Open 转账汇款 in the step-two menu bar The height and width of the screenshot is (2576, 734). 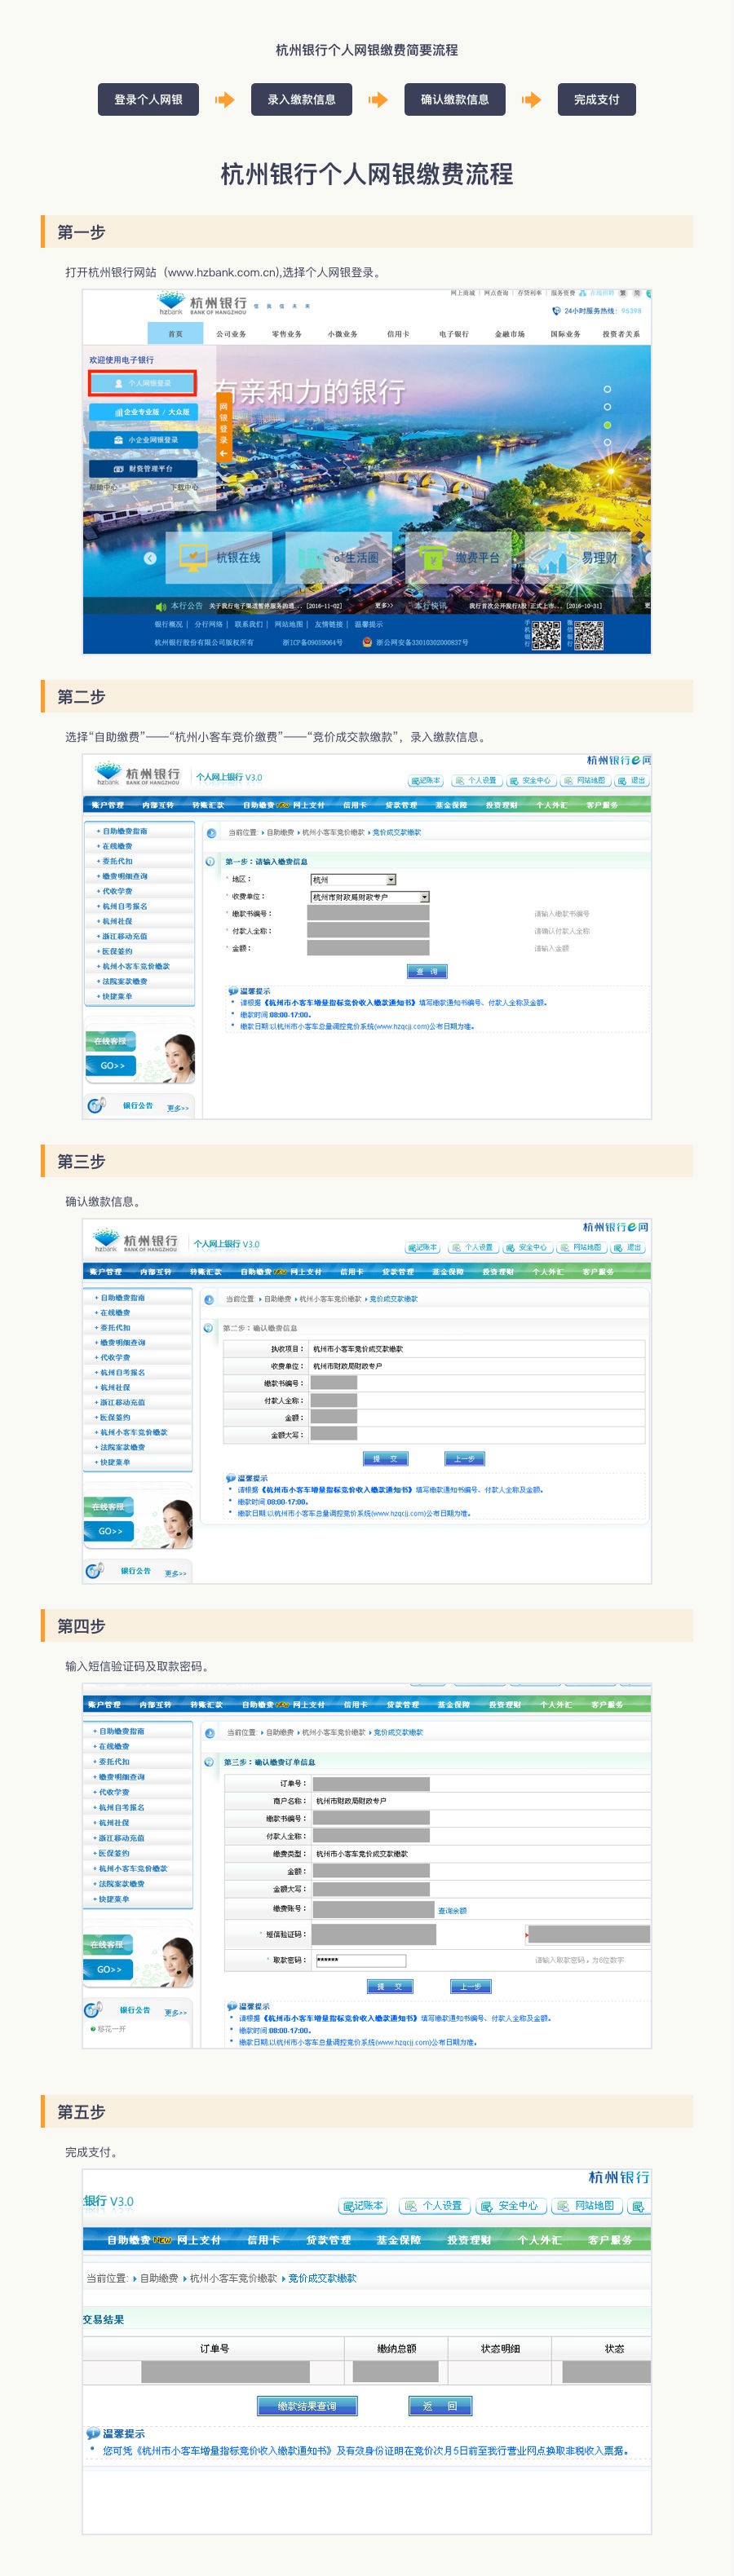[x=208, y=805]
